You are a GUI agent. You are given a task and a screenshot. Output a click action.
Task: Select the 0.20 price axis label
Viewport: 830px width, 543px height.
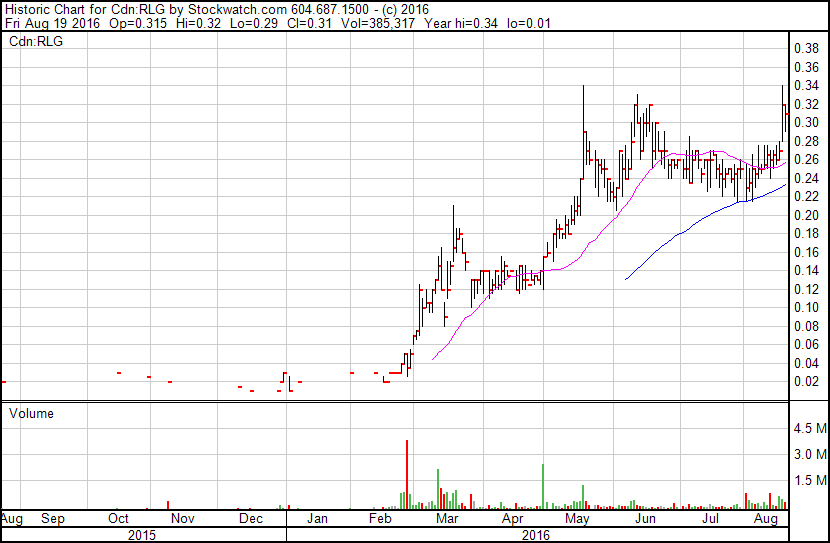pyautogui.click(x=806, y=215)
